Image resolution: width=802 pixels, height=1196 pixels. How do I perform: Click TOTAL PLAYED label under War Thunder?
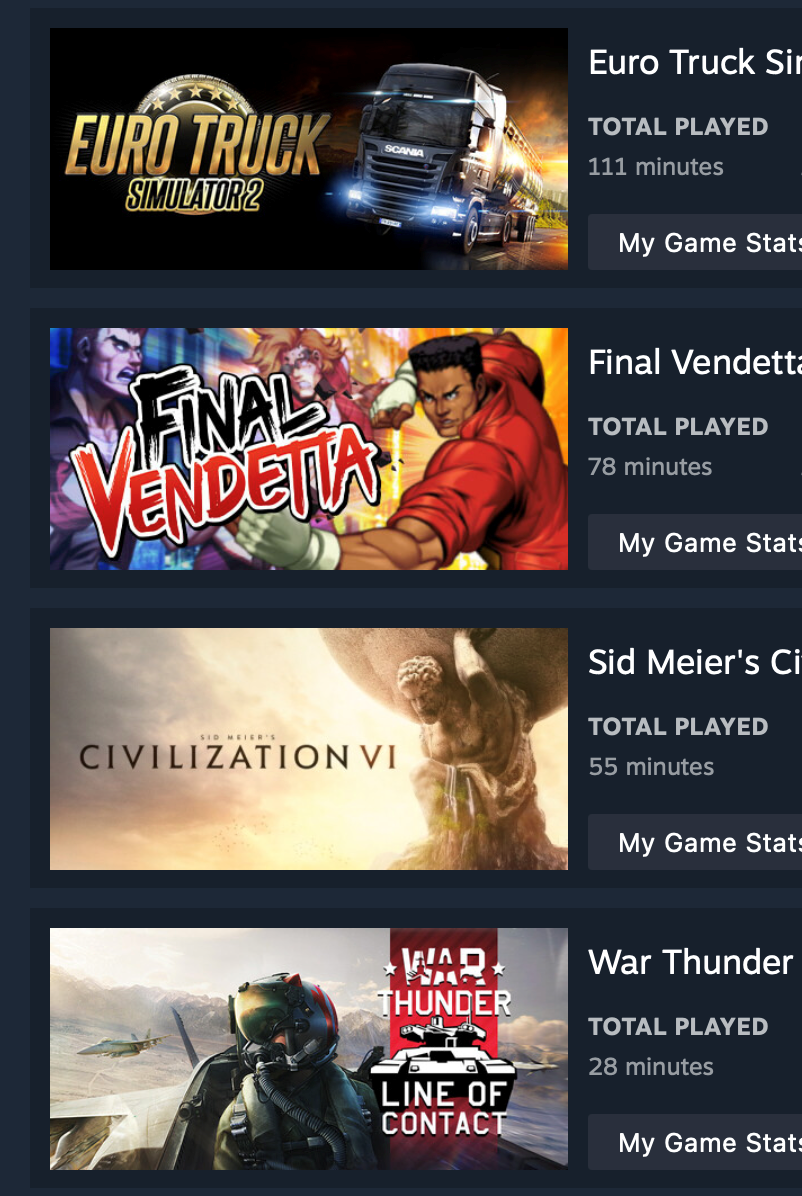click(678, 1026)
